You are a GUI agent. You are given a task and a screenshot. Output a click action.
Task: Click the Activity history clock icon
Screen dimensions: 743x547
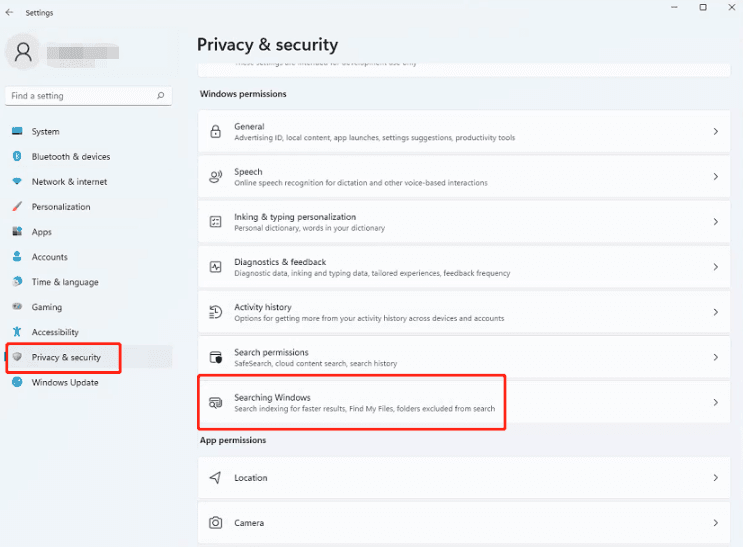pyautogui.click(x=216, y=312)
